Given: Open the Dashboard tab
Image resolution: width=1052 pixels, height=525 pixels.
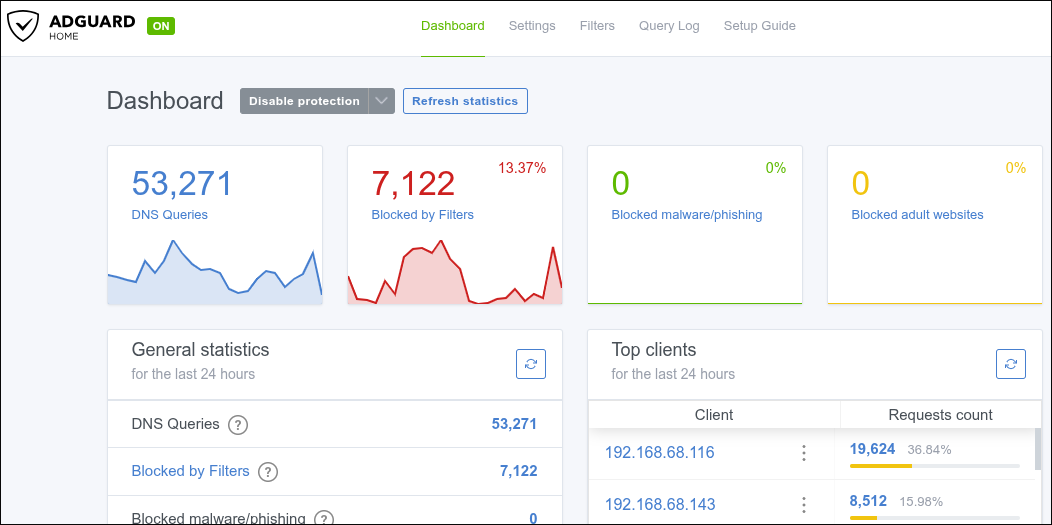Looking at the screenshot, I should (453, 26).
